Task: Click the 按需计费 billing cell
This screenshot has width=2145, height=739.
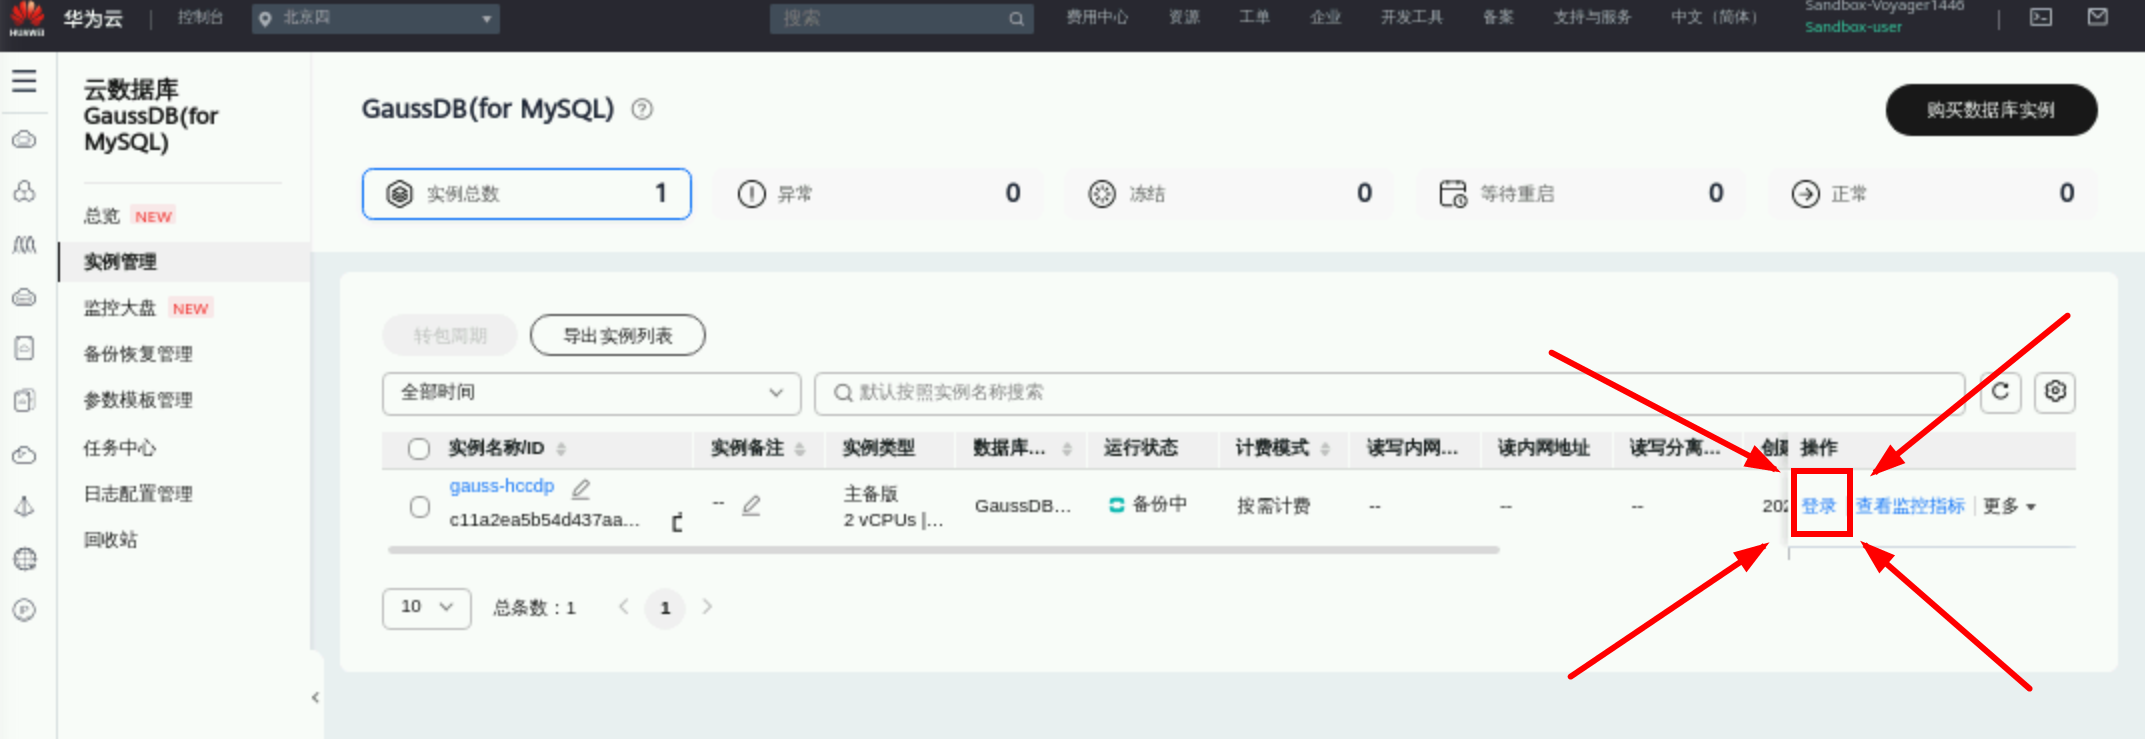Action: (1273, 506)
